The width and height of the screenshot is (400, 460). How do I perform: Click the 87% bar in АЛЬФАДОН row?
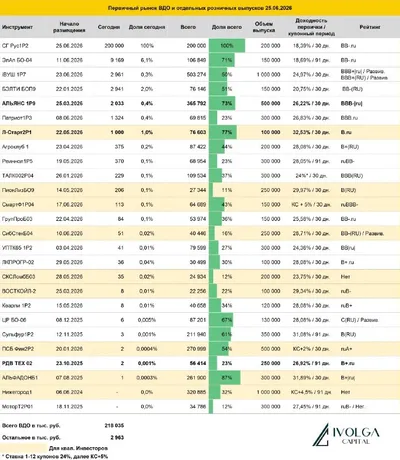coord(225,378)
